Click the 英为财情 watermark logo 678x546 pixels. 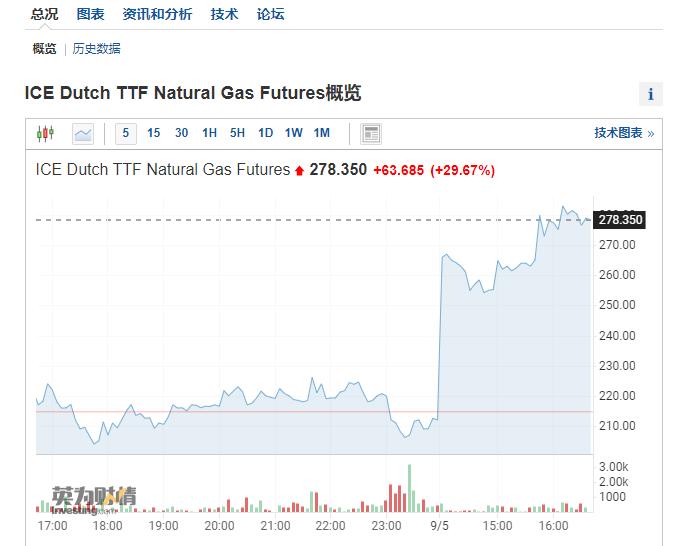[93, 498]
